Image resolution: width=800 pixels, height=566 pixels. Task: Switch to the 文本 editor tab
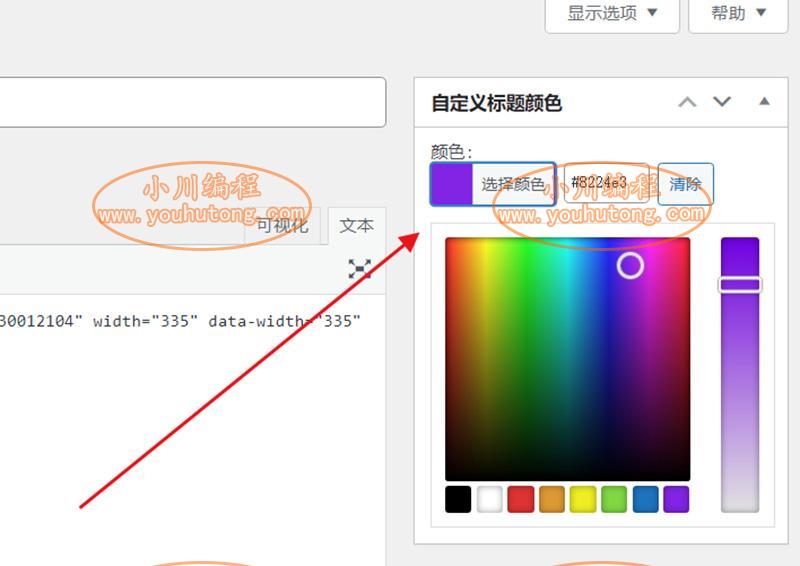pyautogui.click(x=357, y=226)
